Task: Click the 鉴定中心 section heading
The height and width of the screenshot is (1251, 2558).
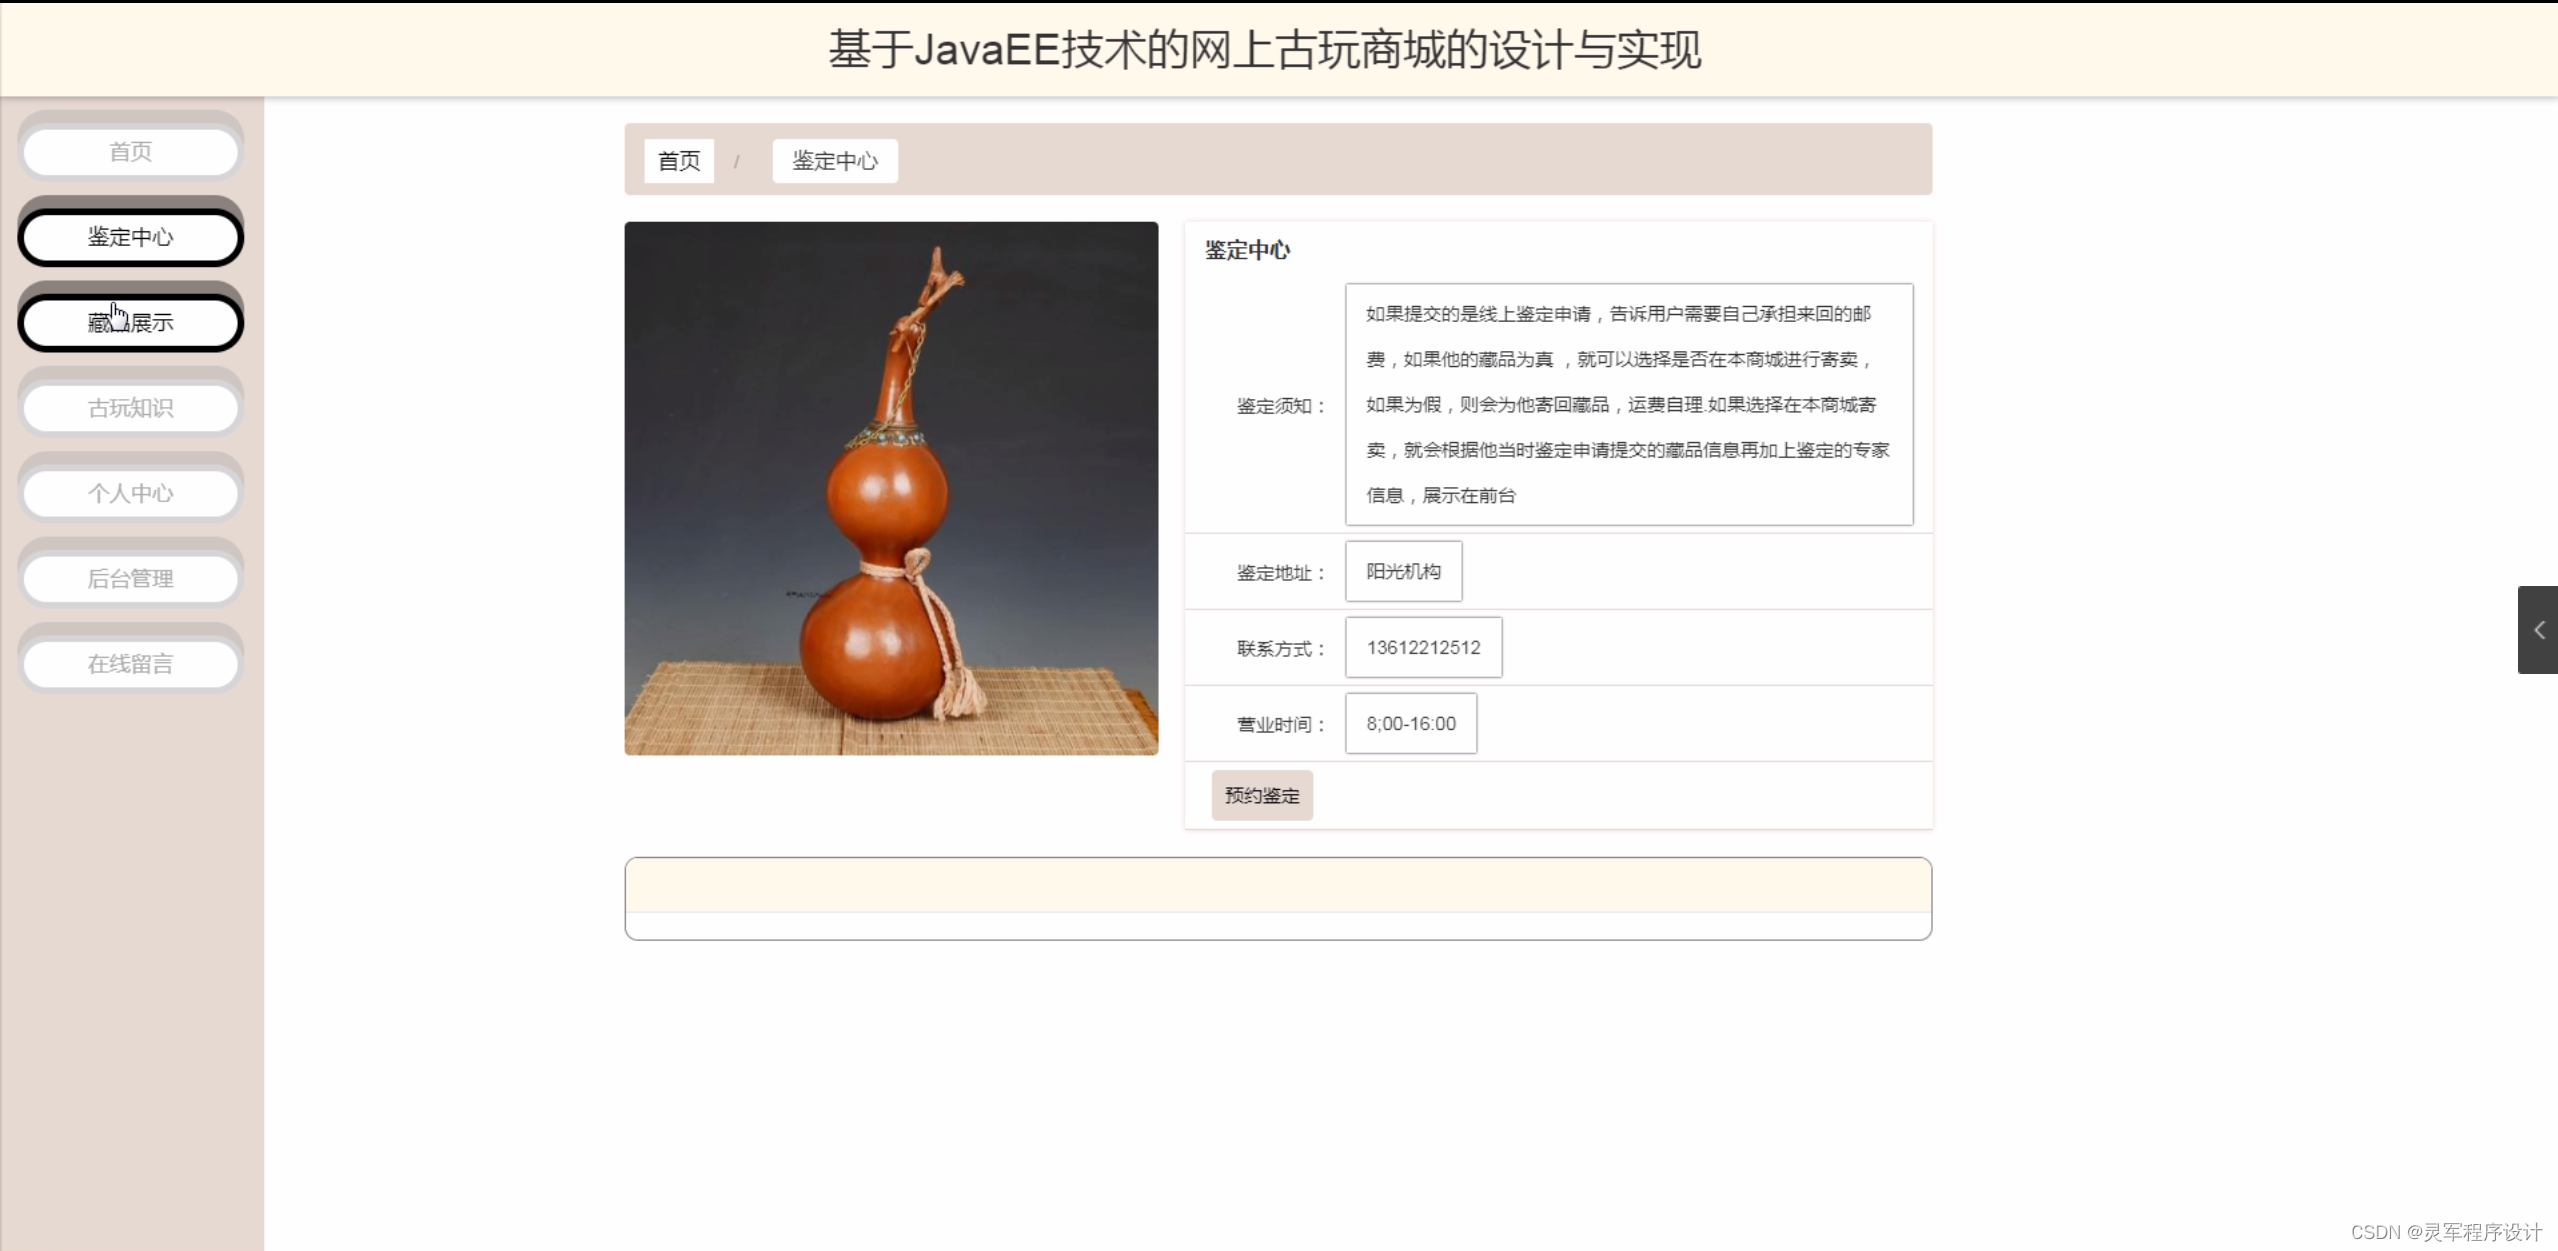Action: 1246,250
